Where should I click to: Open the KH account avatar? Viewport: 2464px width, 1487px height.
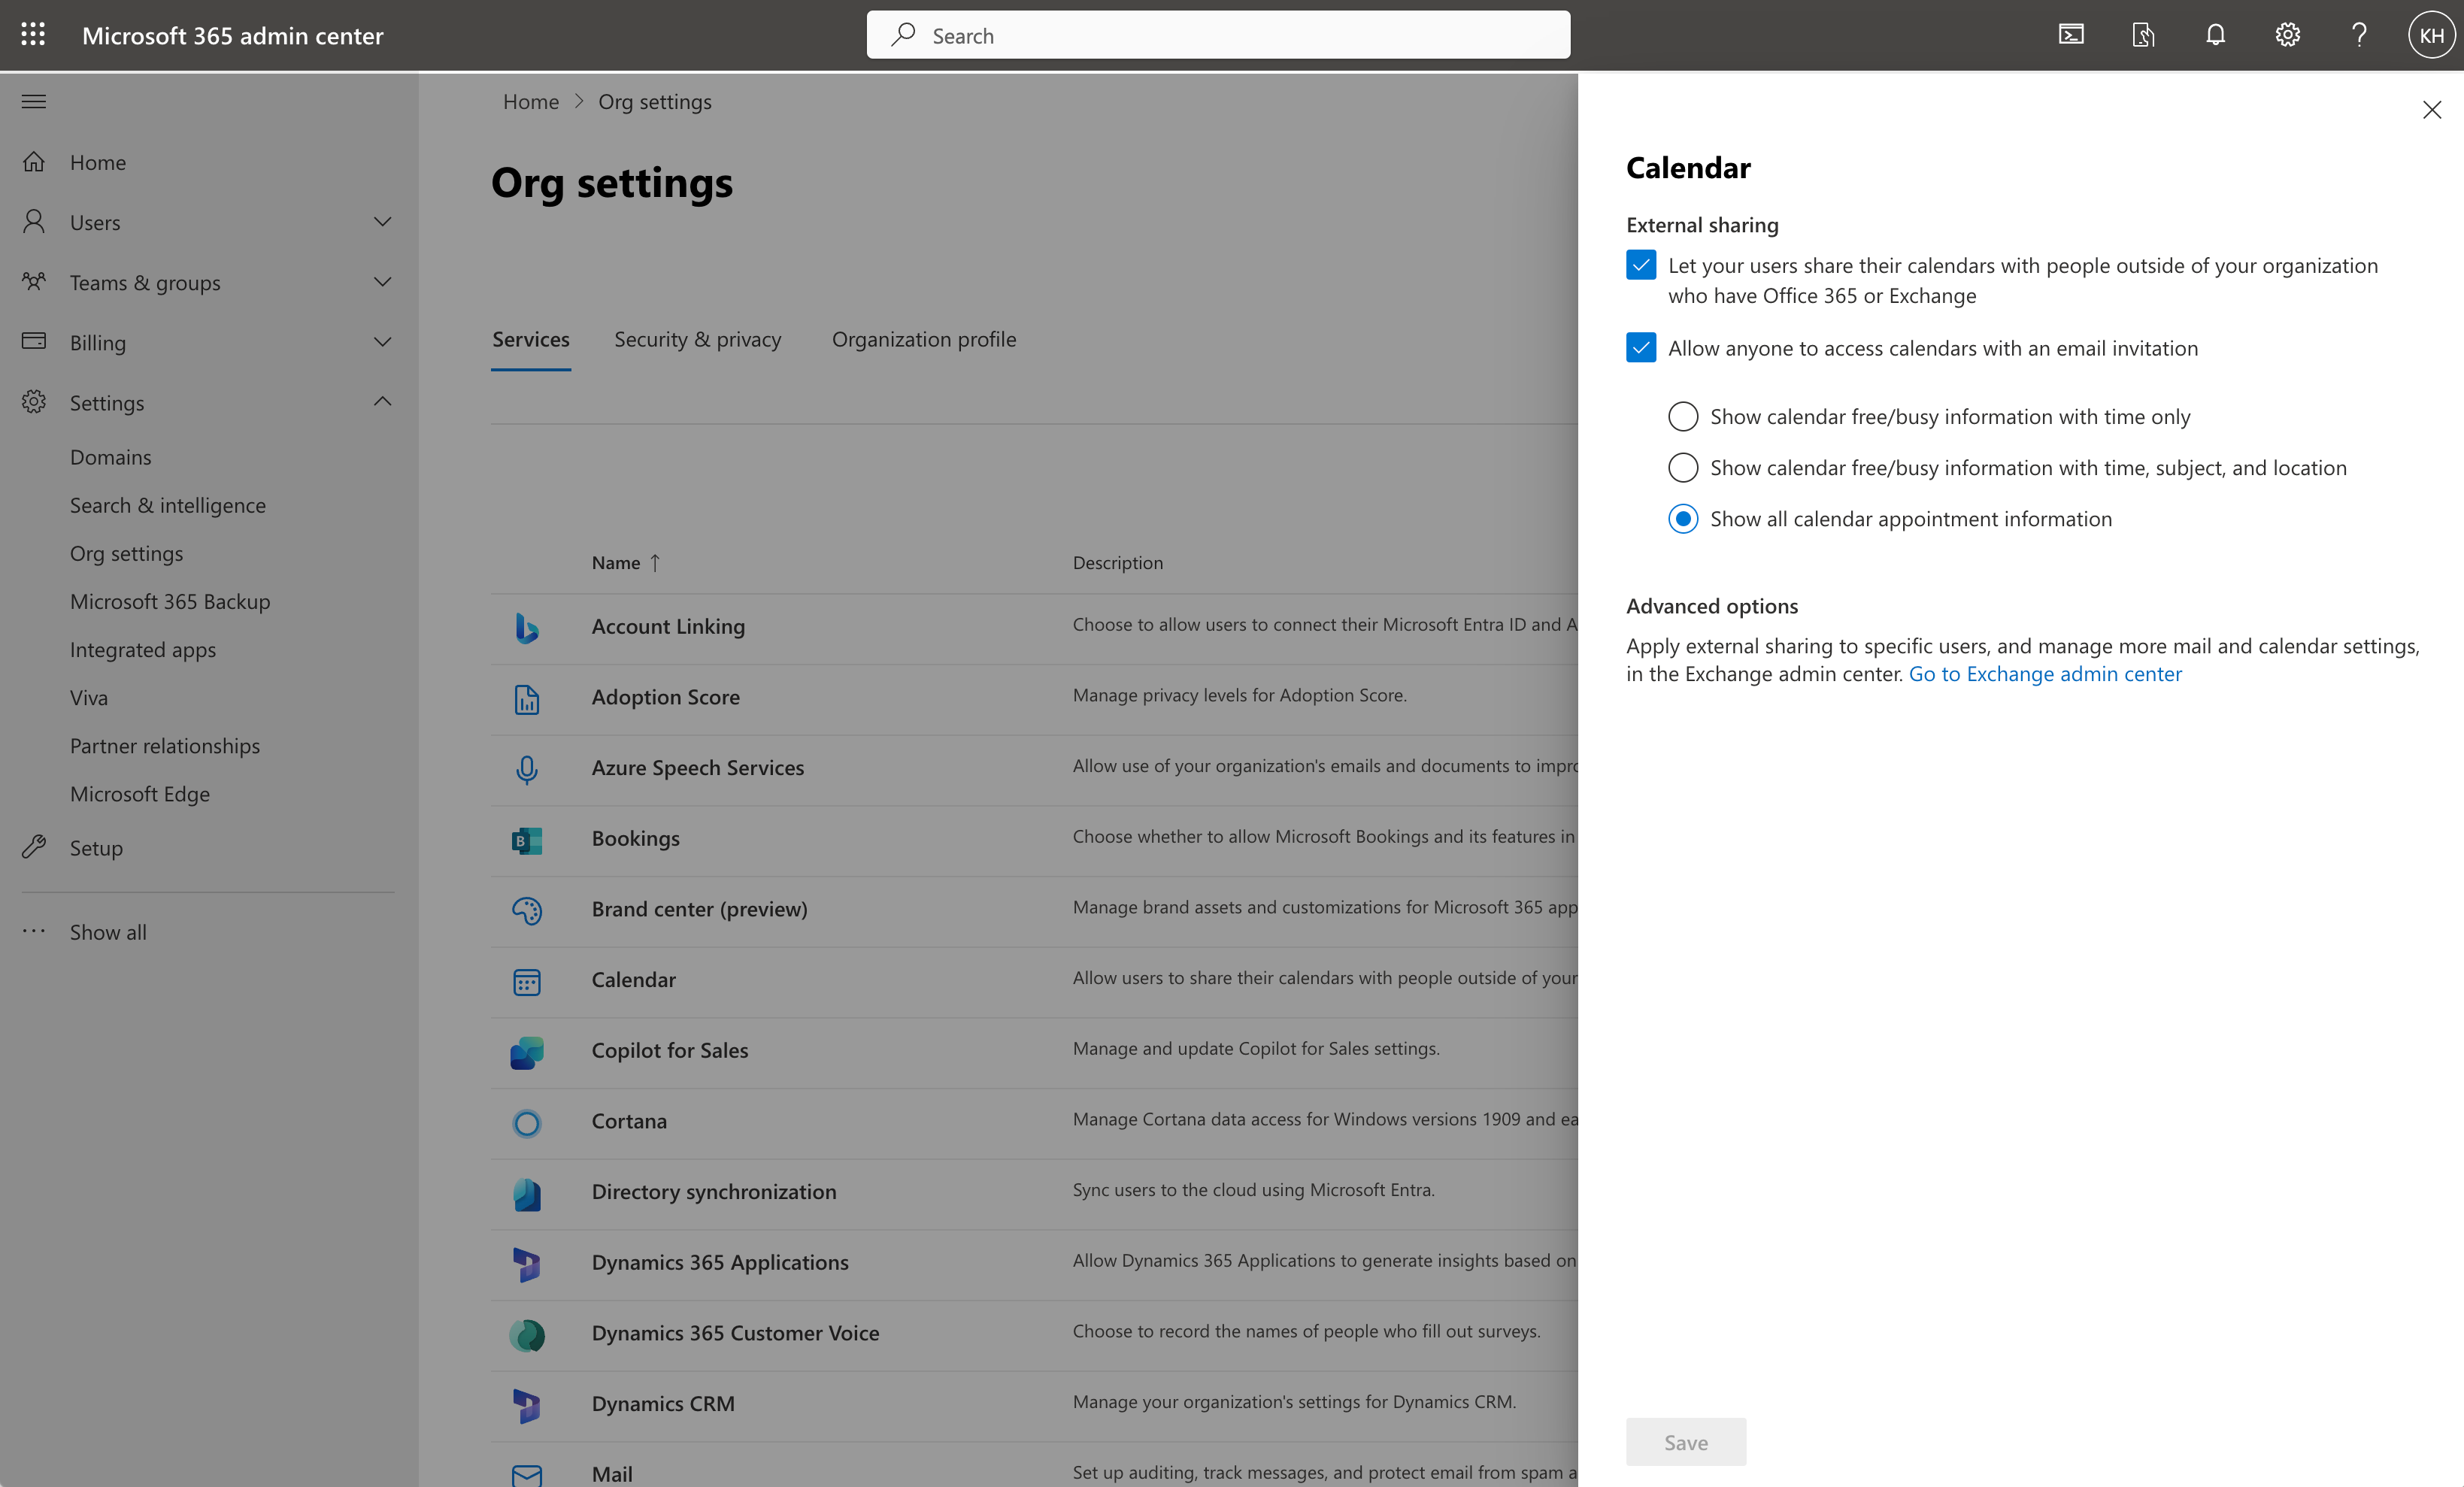2432,34
